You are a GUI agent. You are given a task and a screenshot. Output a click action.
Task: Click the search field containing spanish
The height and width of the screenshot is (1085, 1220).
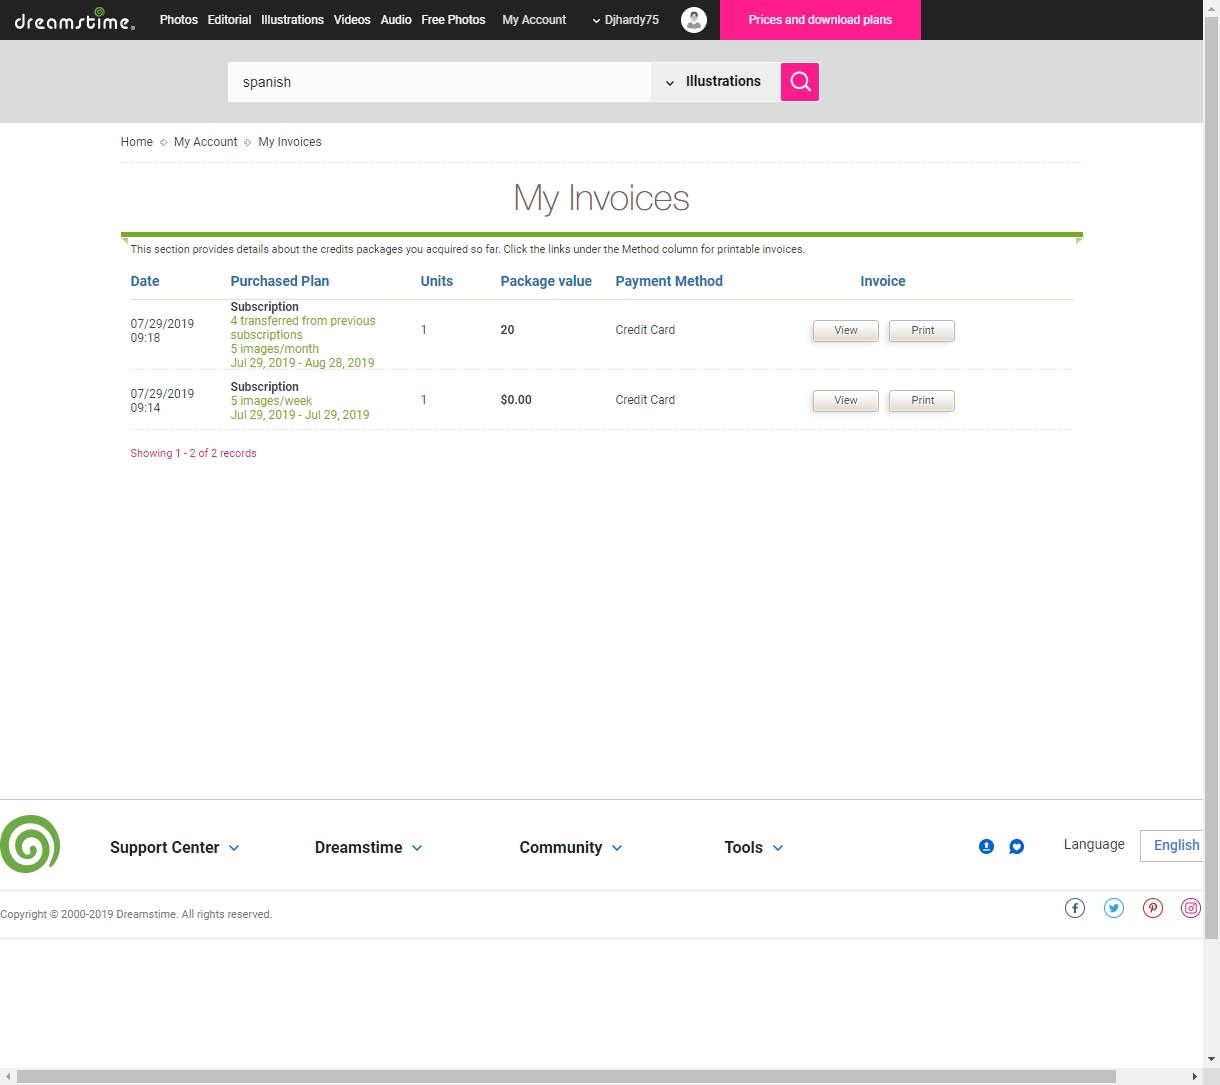440,82
